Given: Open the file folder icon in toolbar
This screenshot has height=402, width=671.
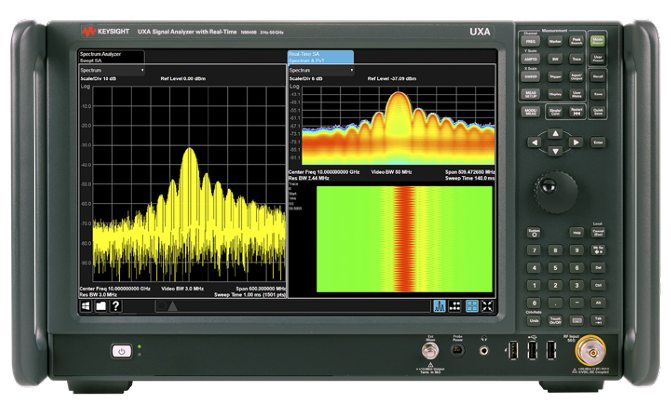Looking at the screenshot, I should pyautogui.click(x=101, y=306).
